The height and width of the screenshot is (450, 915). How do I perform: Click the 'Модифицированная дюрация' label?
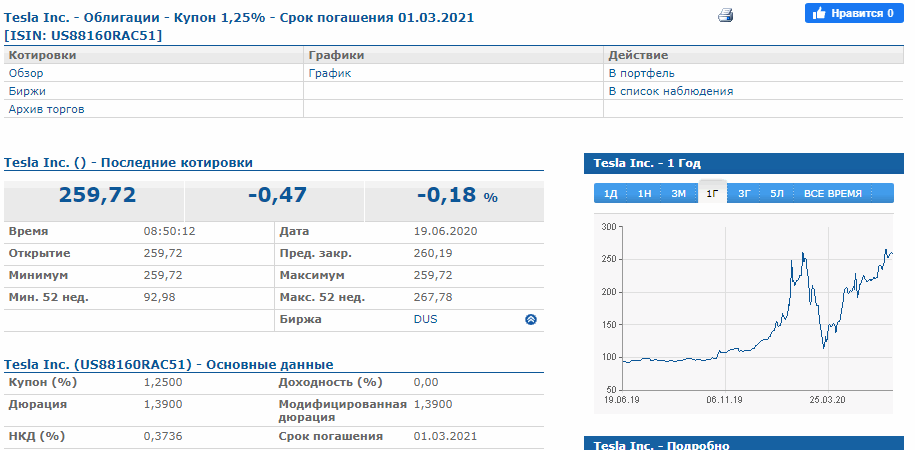(343, 411)
